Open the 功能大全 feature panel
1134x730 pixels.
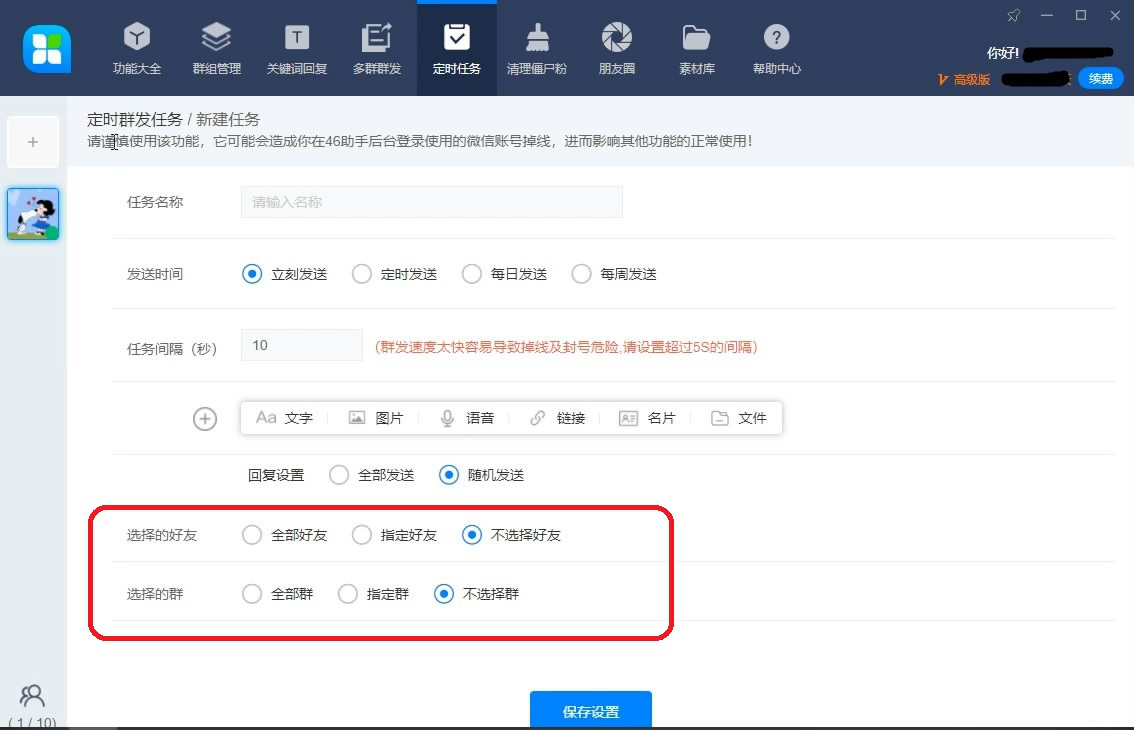click(x=137, y=48)
